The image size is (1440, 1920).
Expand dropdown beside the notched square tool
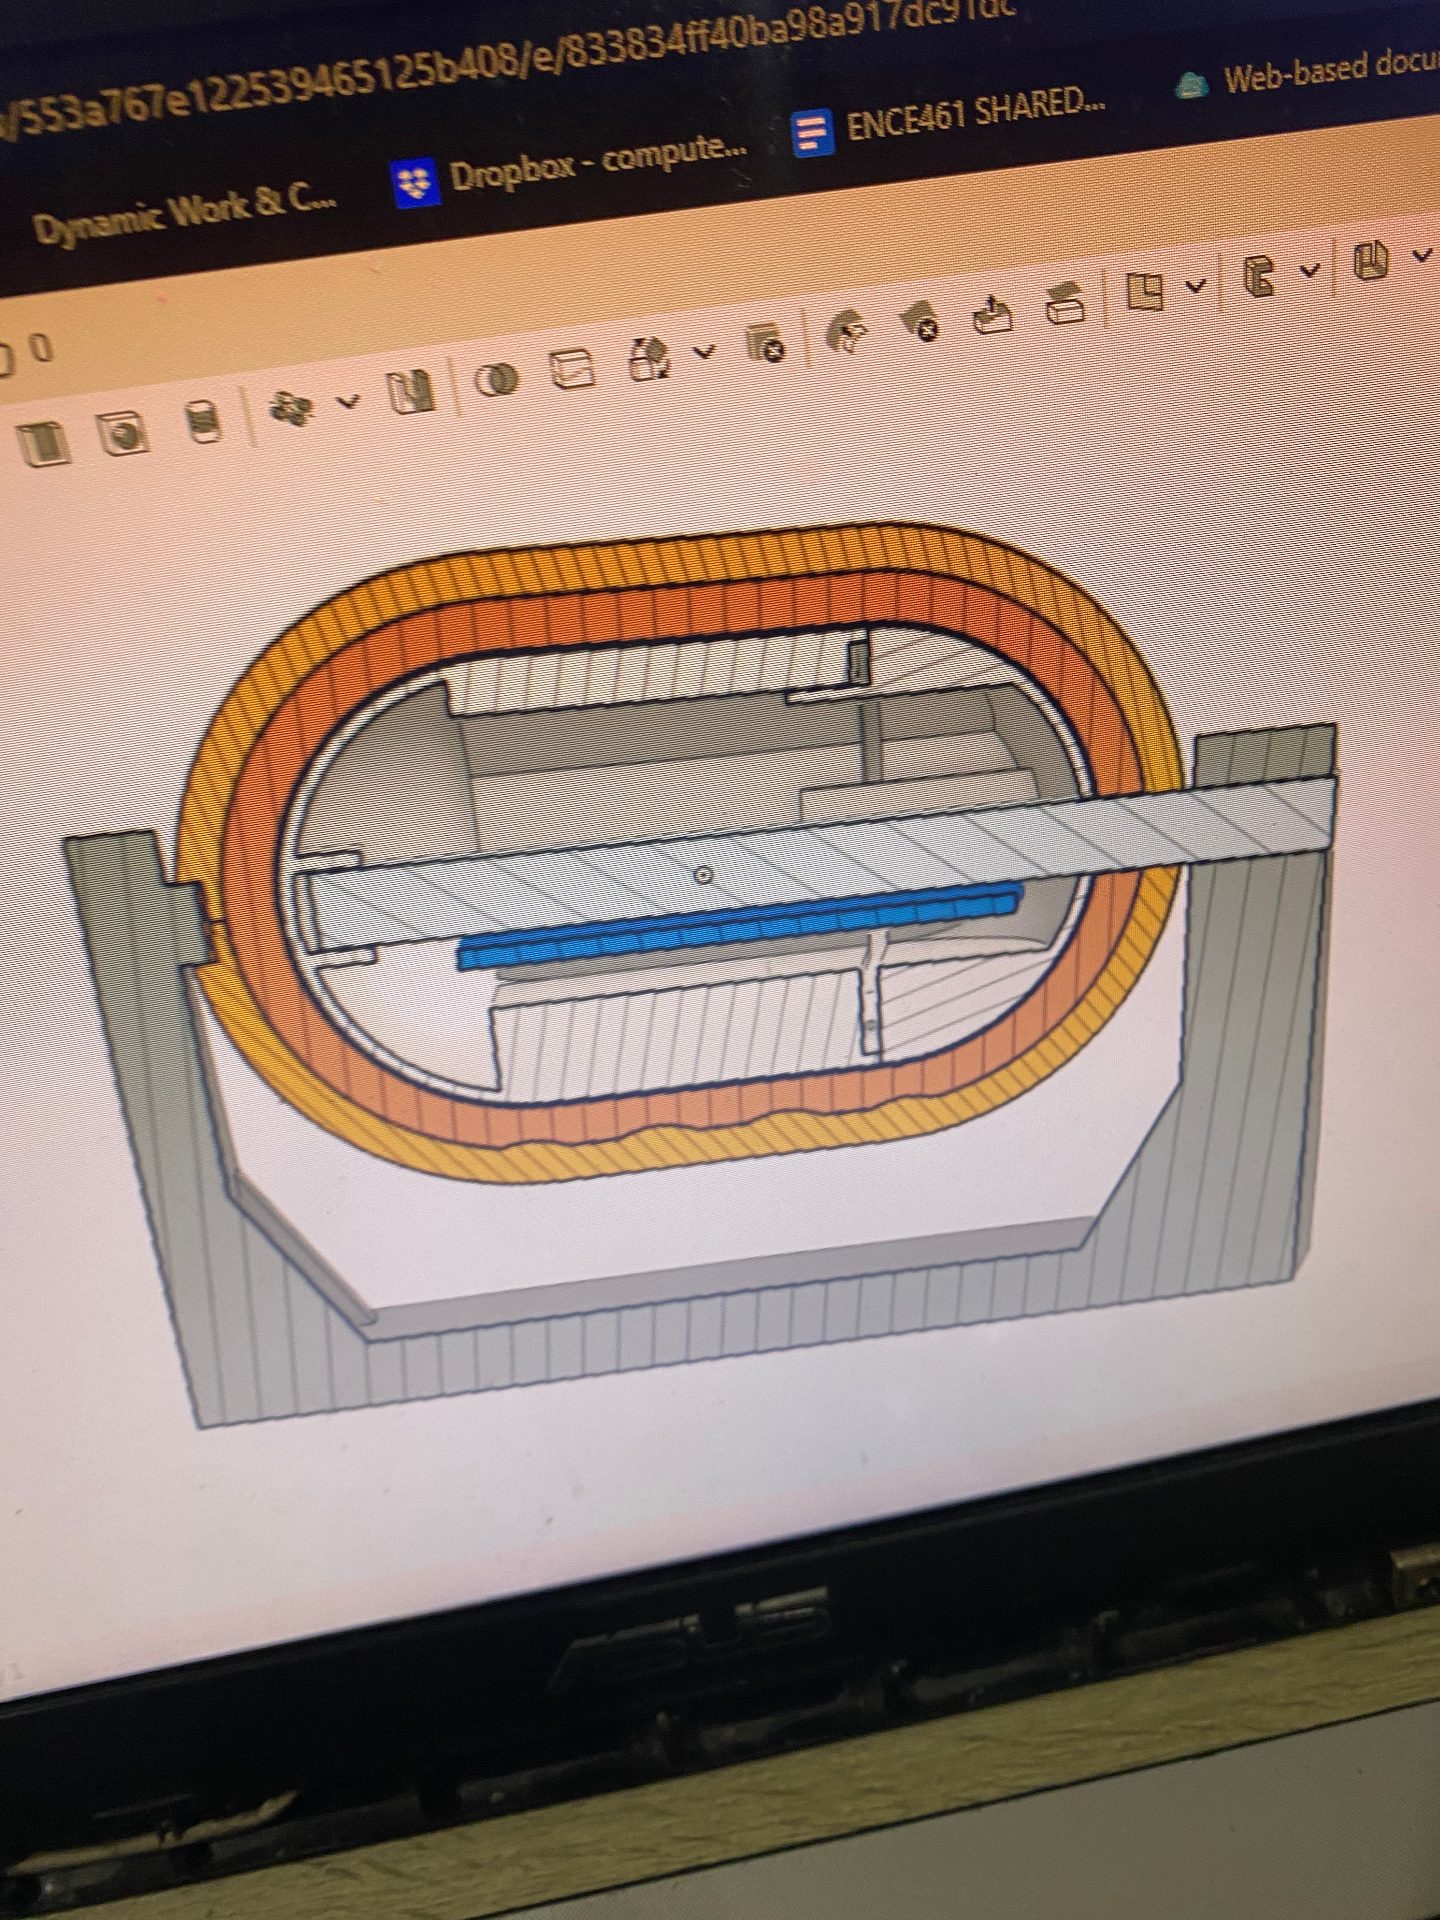point(1195,286)
